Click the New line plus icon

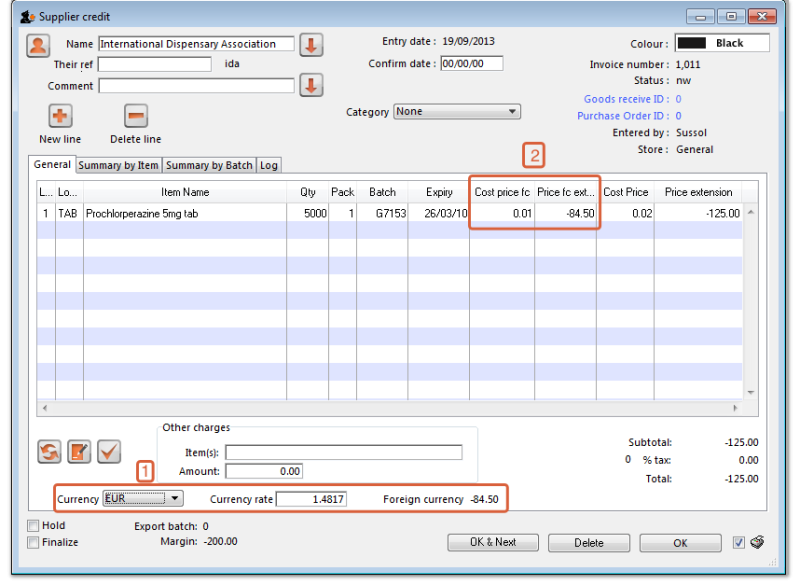[x=60, y=116]
